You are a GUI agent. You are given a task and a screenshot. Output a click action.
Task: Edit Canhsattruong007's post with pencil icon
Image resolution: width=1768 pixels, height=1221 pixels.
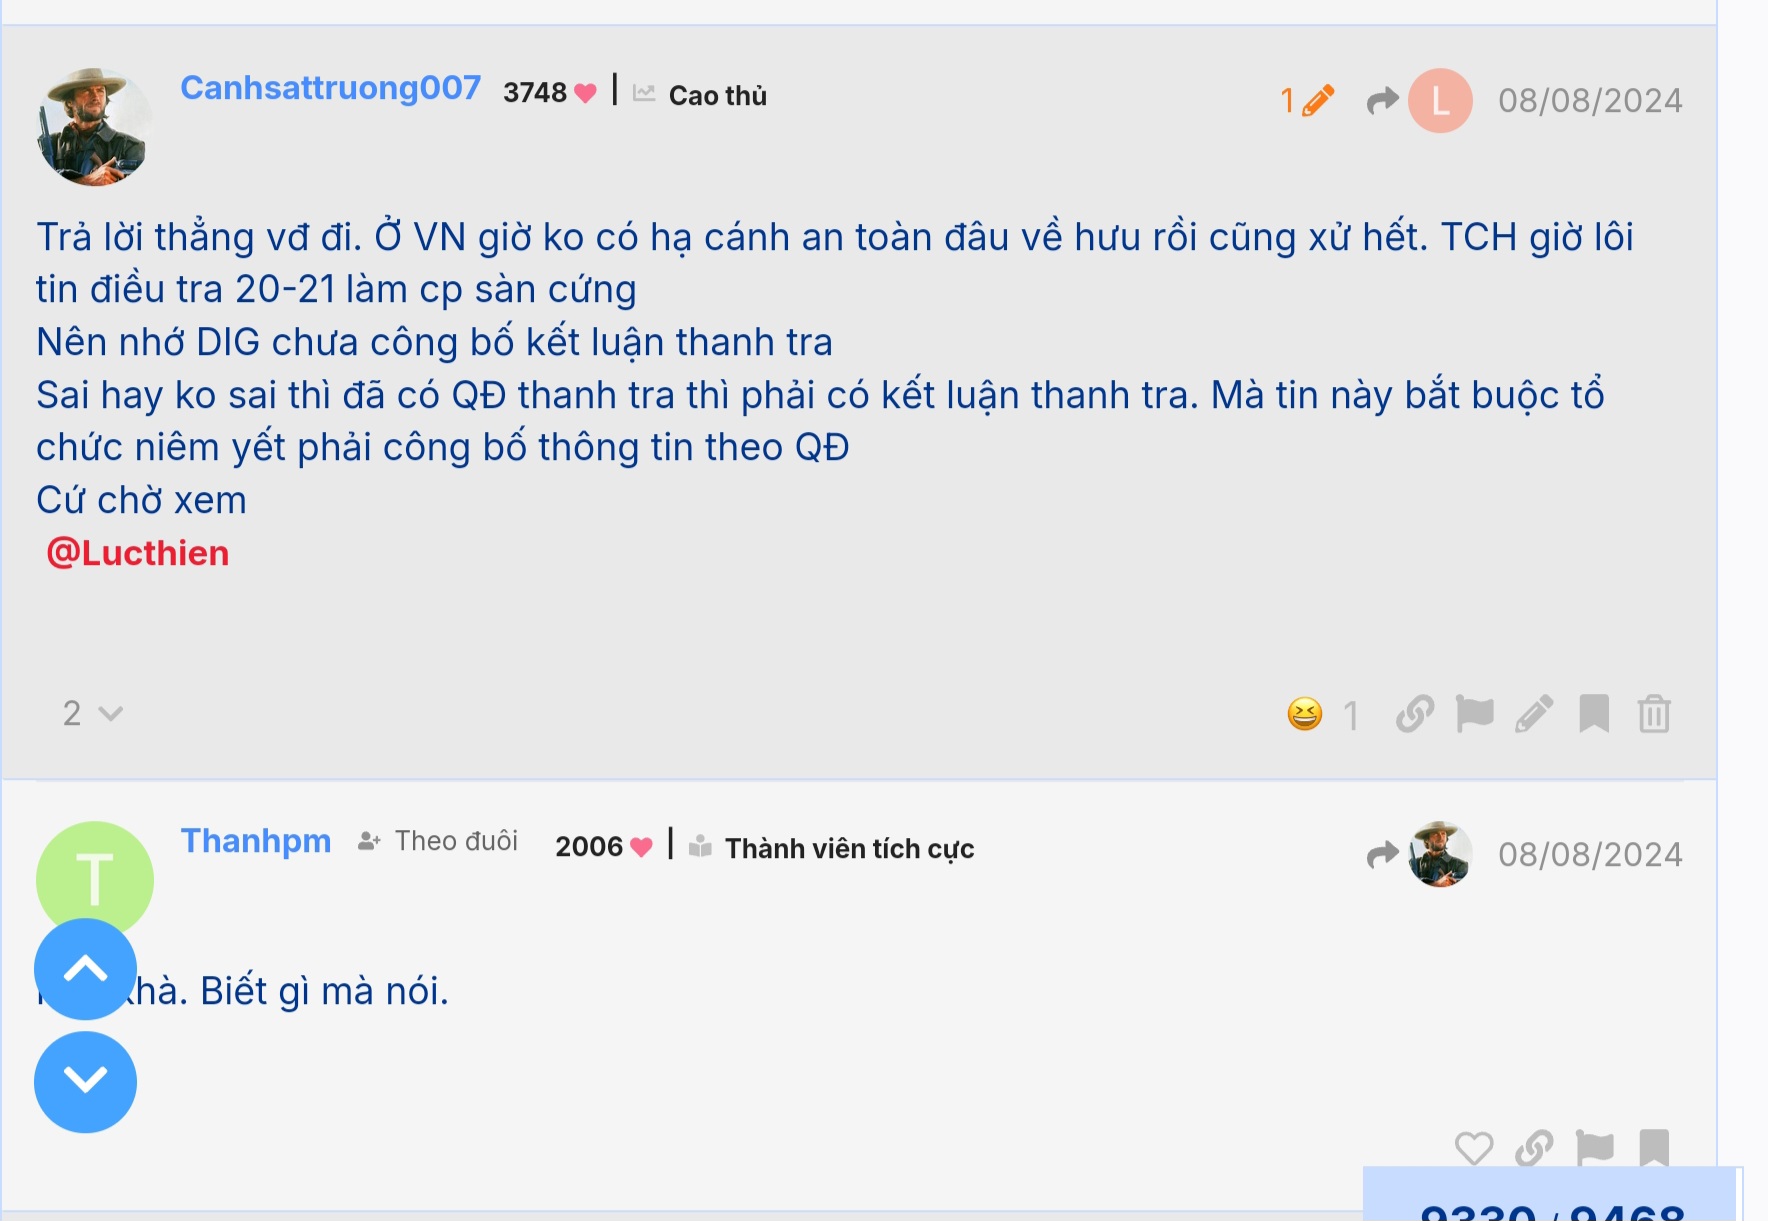coord(1534,714)
